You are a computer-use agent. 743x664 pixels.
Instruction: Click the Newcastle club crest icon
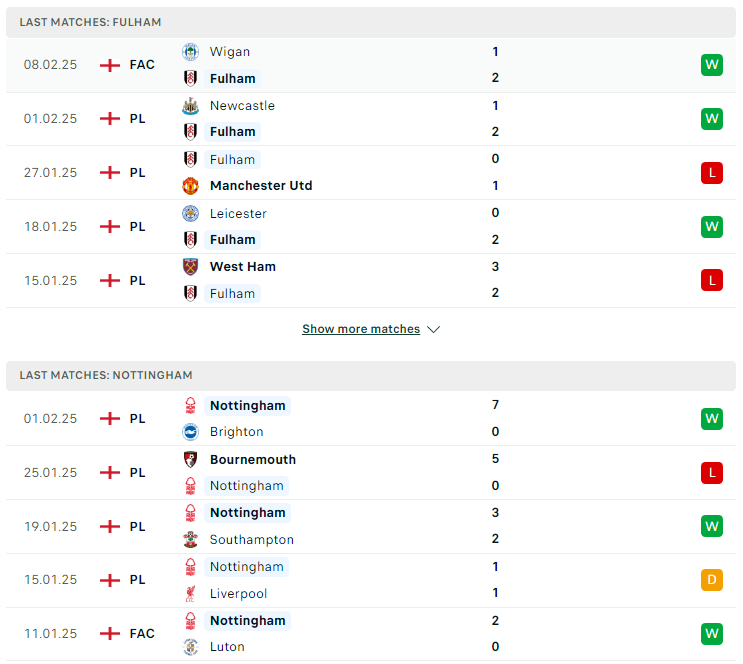point(190,106)
